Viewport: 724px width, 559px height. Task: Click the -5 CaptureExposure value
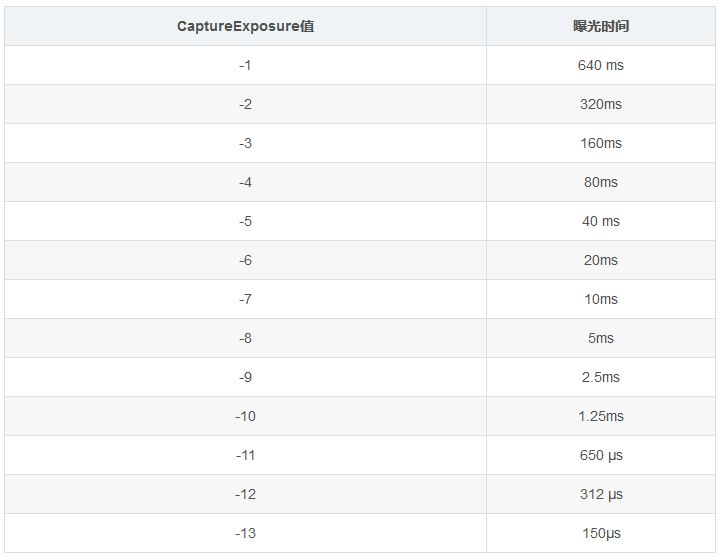(x=245, y=221)
